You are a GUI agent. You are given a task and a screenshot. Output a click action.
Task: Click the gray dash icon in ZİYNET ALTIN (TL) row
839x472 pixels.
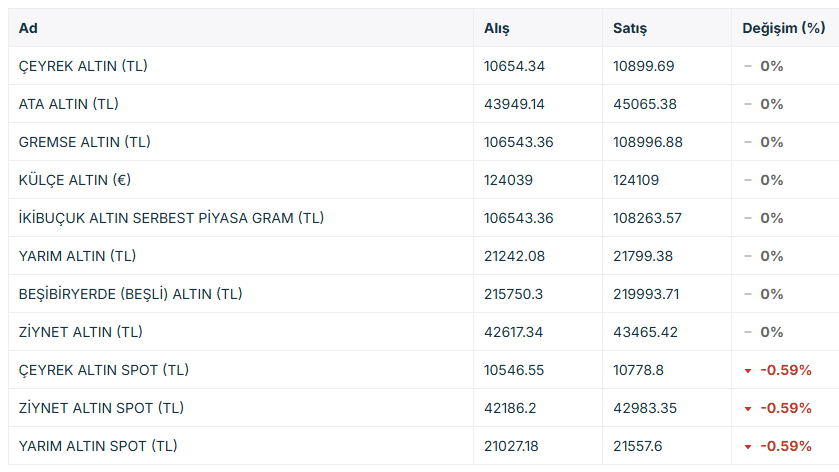[748, 332]
